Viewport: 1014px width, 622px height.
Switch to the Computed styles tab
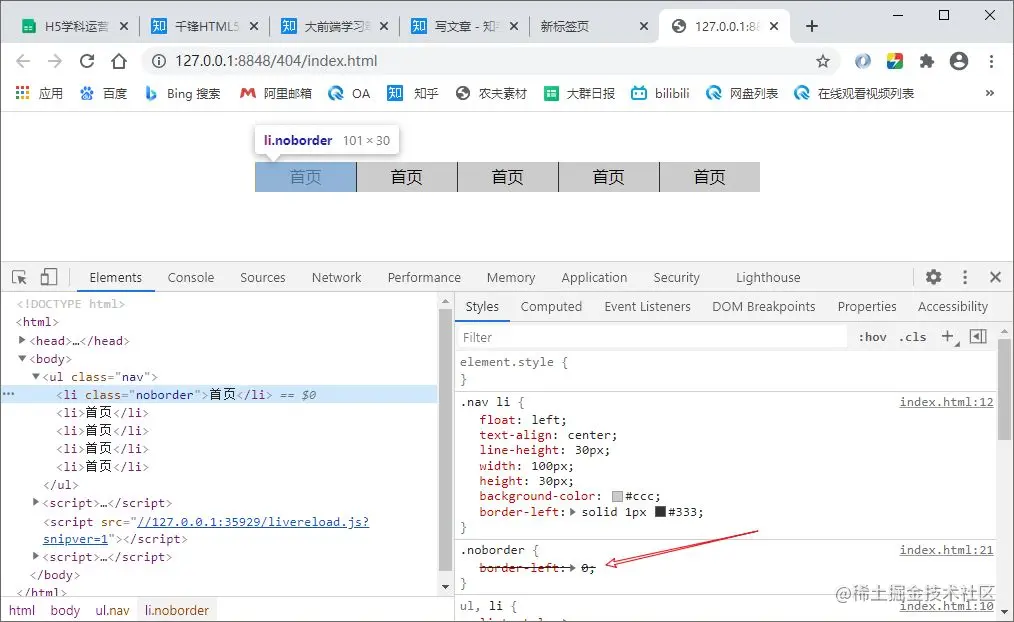(551, 306)
